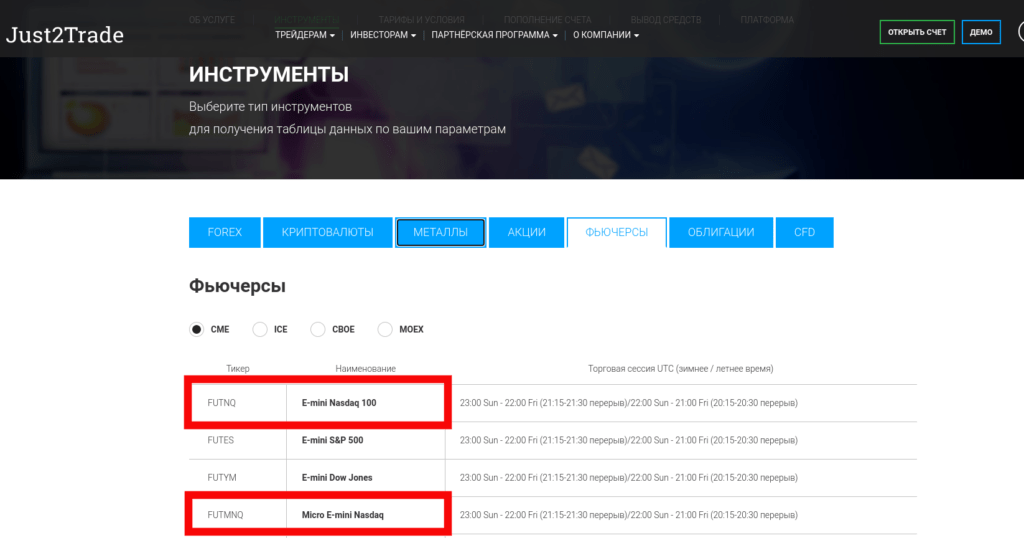This screenshot has height=538, width=1024.
Task: Go to the ВЫВОД СРЕДСТВ link
Action: click(x=666, y=20)
